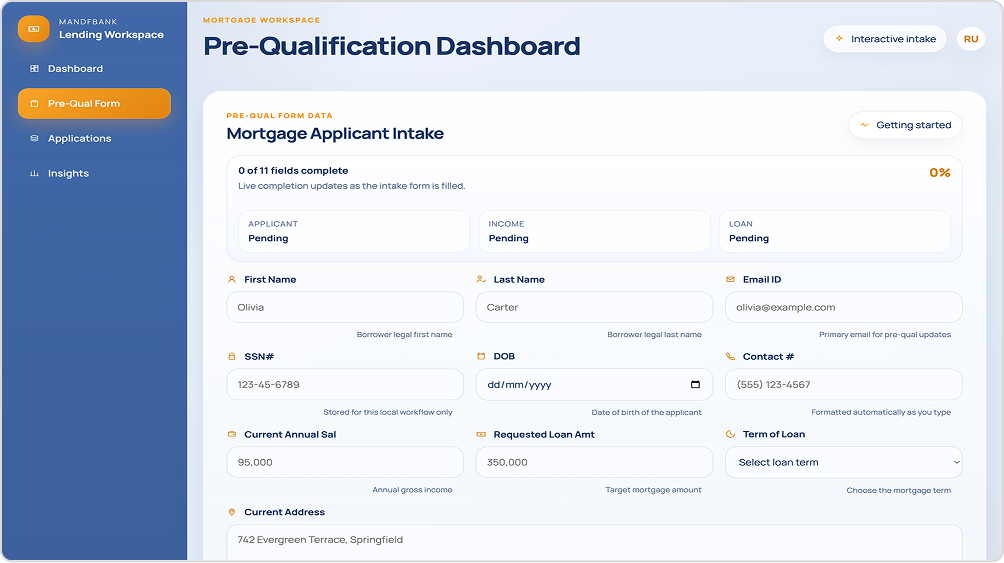
Task: Focus the First Name input field
Action: 345,307
